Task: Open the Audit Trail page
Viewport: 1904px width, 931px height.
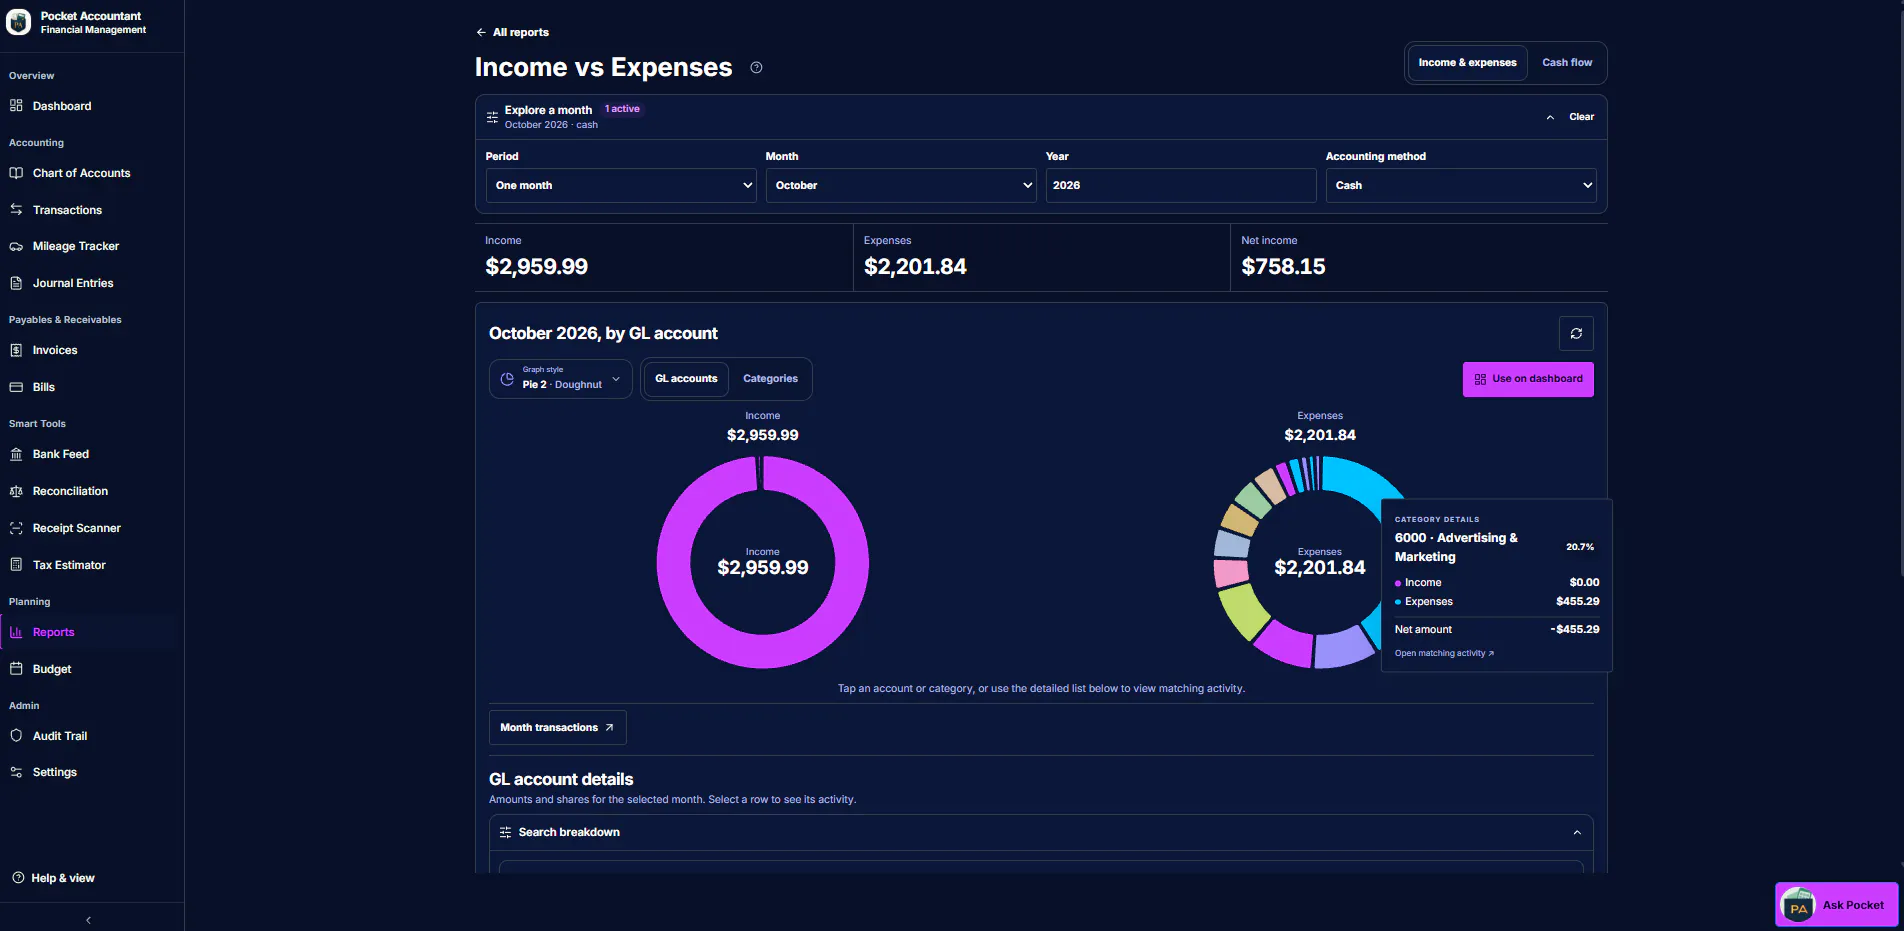Action: click(x=60, y=736)
